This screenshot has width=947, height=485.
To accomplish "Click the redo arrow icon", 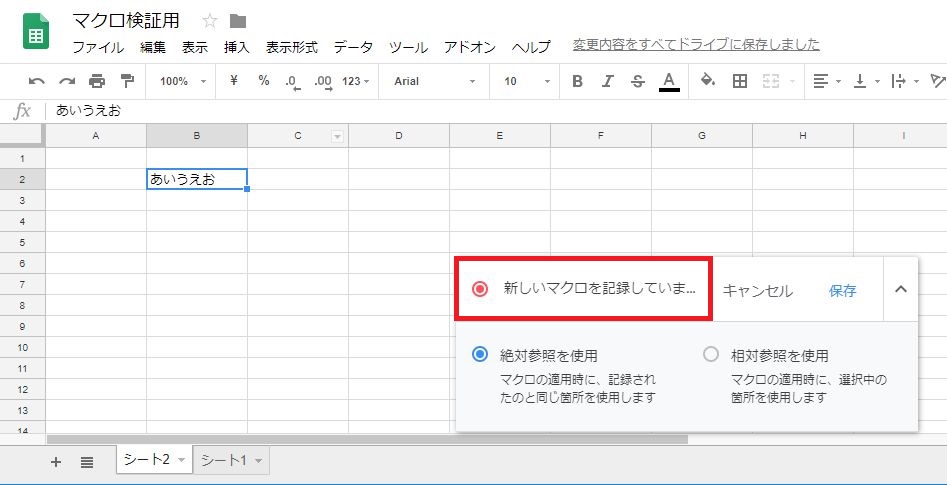I will 67,81.
